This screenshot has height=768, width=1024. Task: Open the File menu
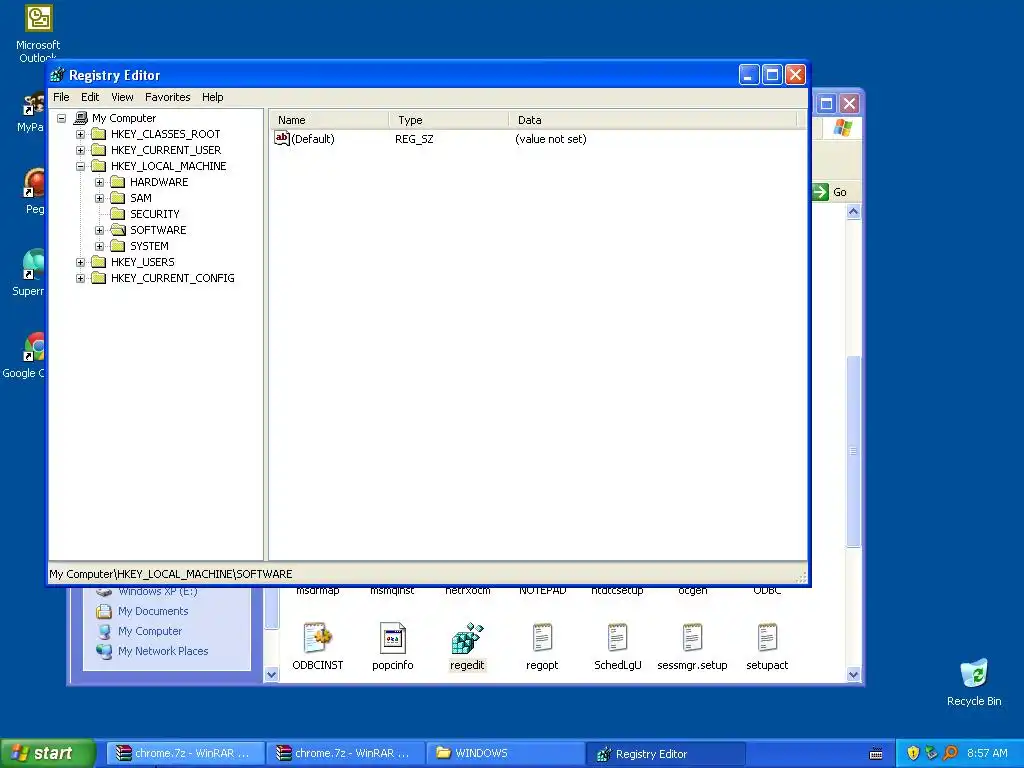point(61,97)
